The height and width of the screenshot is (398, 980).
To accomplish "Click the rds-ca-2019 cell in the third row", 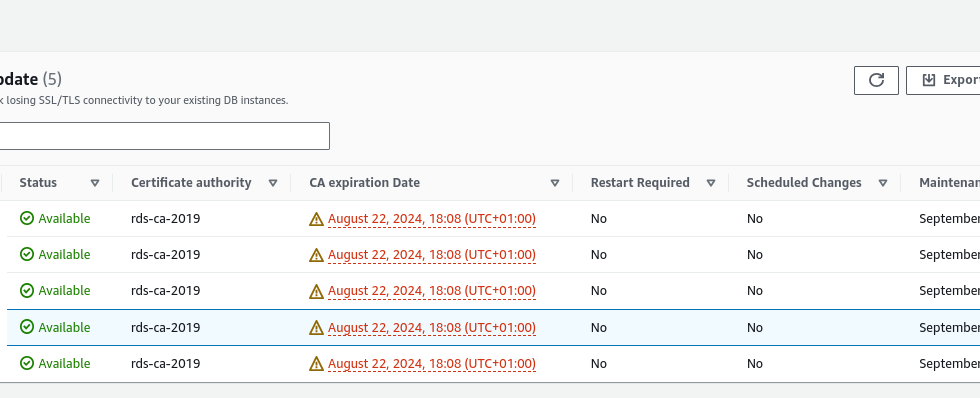I will pos(166,291).
